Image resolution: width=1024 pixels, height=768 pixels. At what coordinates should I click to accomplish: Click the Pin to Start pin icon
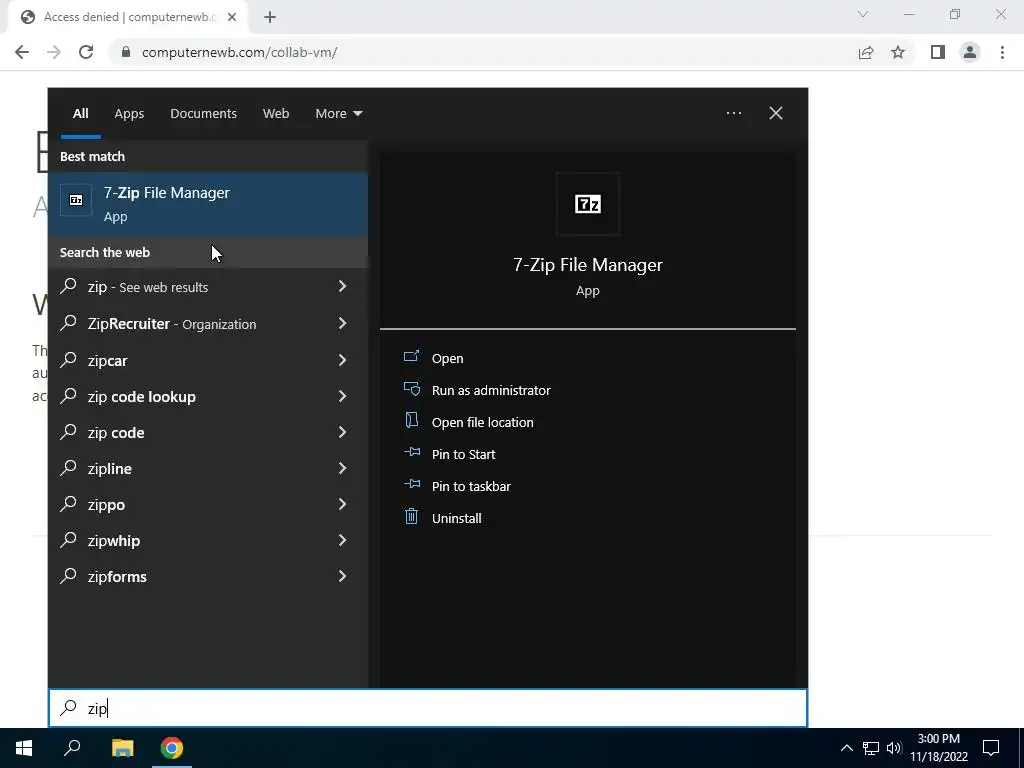pyautogui.click(x=411, y=452)
